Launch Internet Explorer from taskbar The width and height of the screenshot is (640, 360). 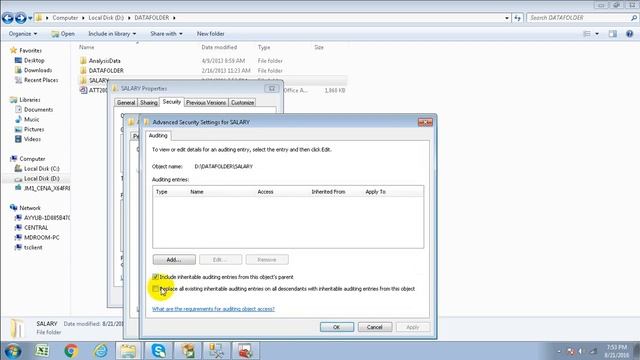[x=100, y=351]
